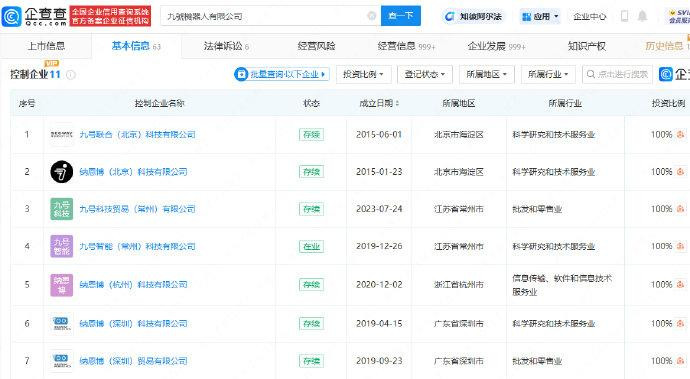Click 批量查询以下企业 button
690x379 pixels.
282,74
